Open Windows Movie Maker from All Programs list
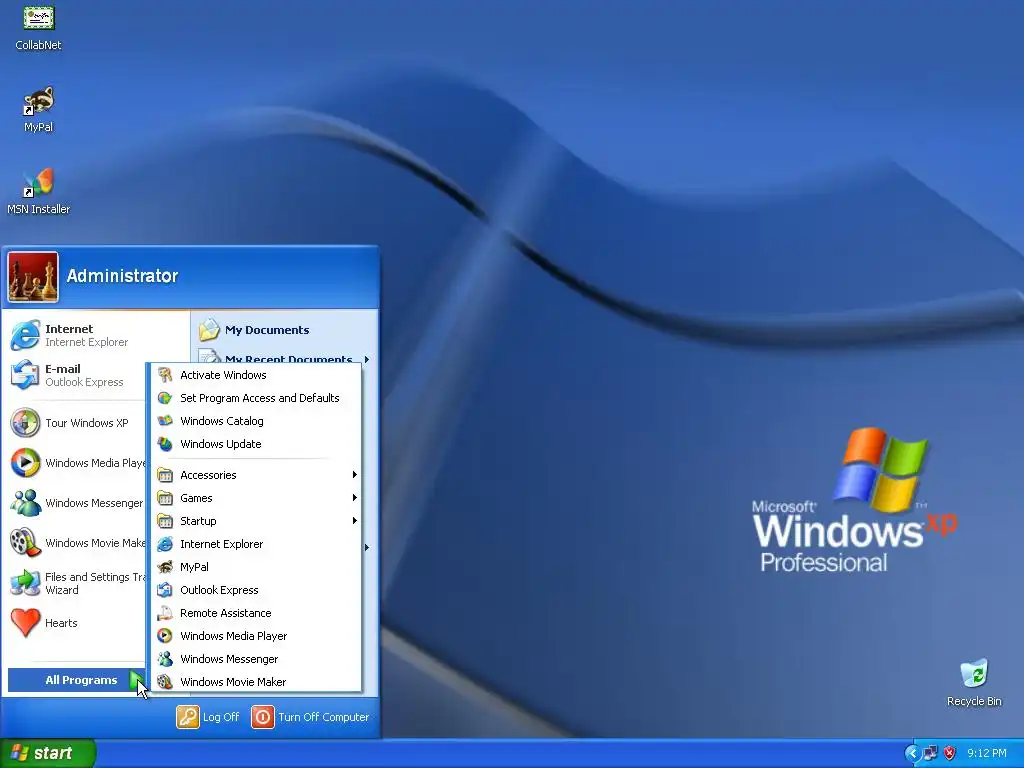Screen dimensions: 1024x768 [x=257, y=682]
